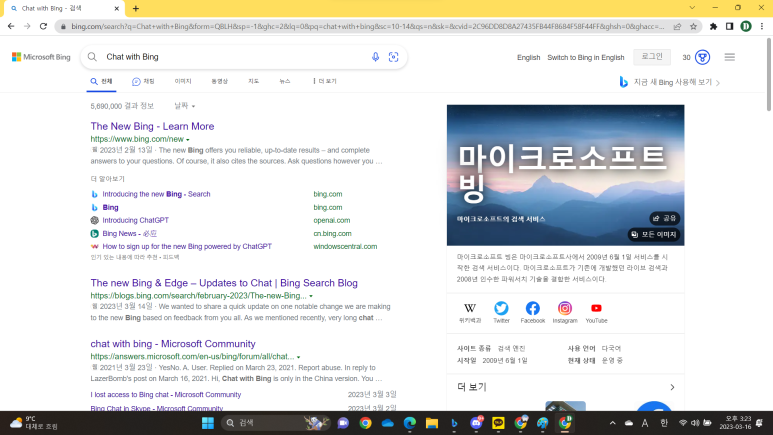This screenshot has height=435, width=773.
Task: Open chat with bing Microsoft Community result
Action: pos(173,344)
